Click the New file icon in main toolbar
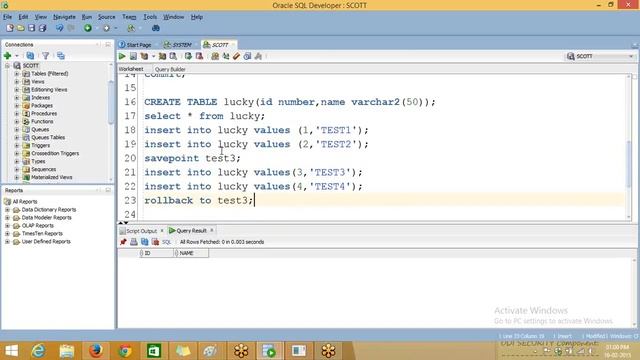Screen dimensions: 640x360 (x=10, y=28)
